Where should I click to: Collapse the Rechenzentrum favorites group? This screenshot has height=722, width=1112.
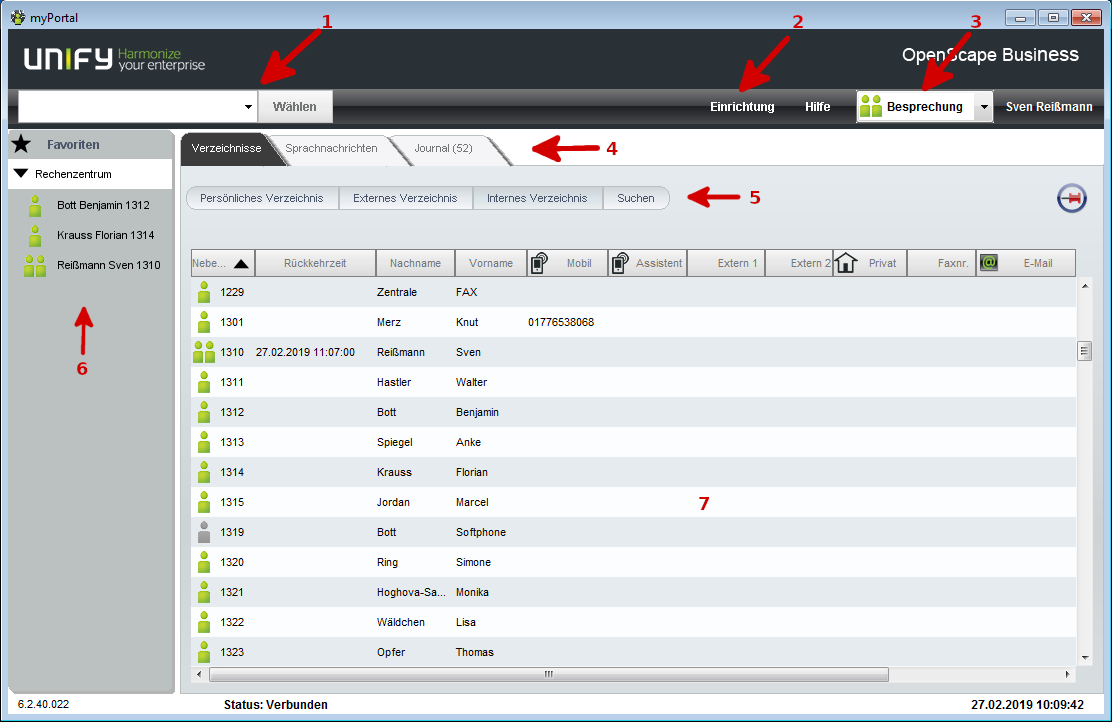click(x=20, y=174)
